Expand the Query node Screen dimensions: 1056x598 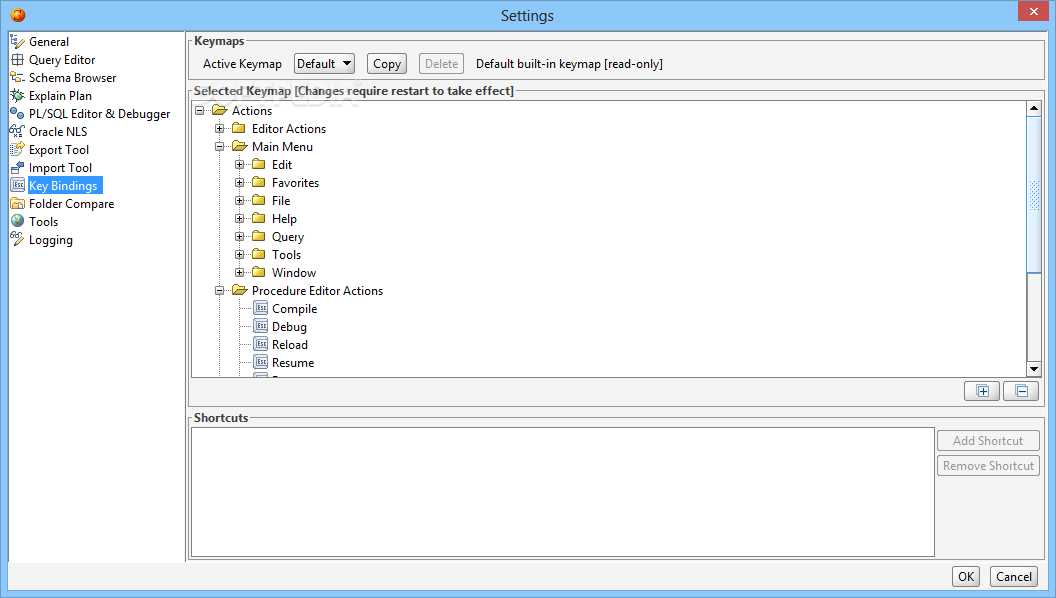point(239,236)
